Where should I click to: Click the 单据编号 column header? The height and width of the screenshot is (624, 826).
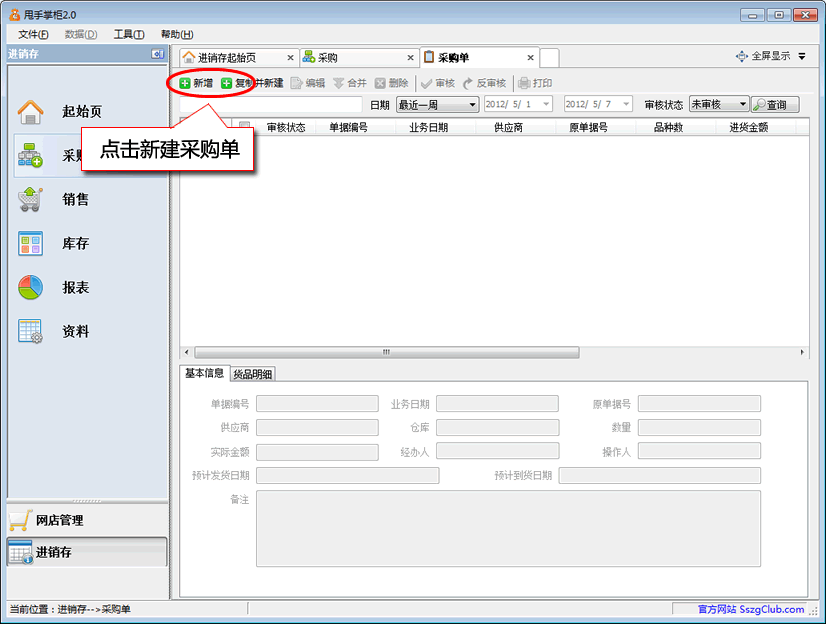click(349, 127)
